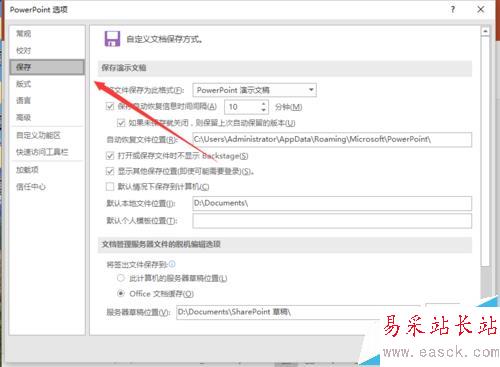Click the default local file location field
Image resolution: width=500 pixels, height=367 pixels.
pos(332,203)
